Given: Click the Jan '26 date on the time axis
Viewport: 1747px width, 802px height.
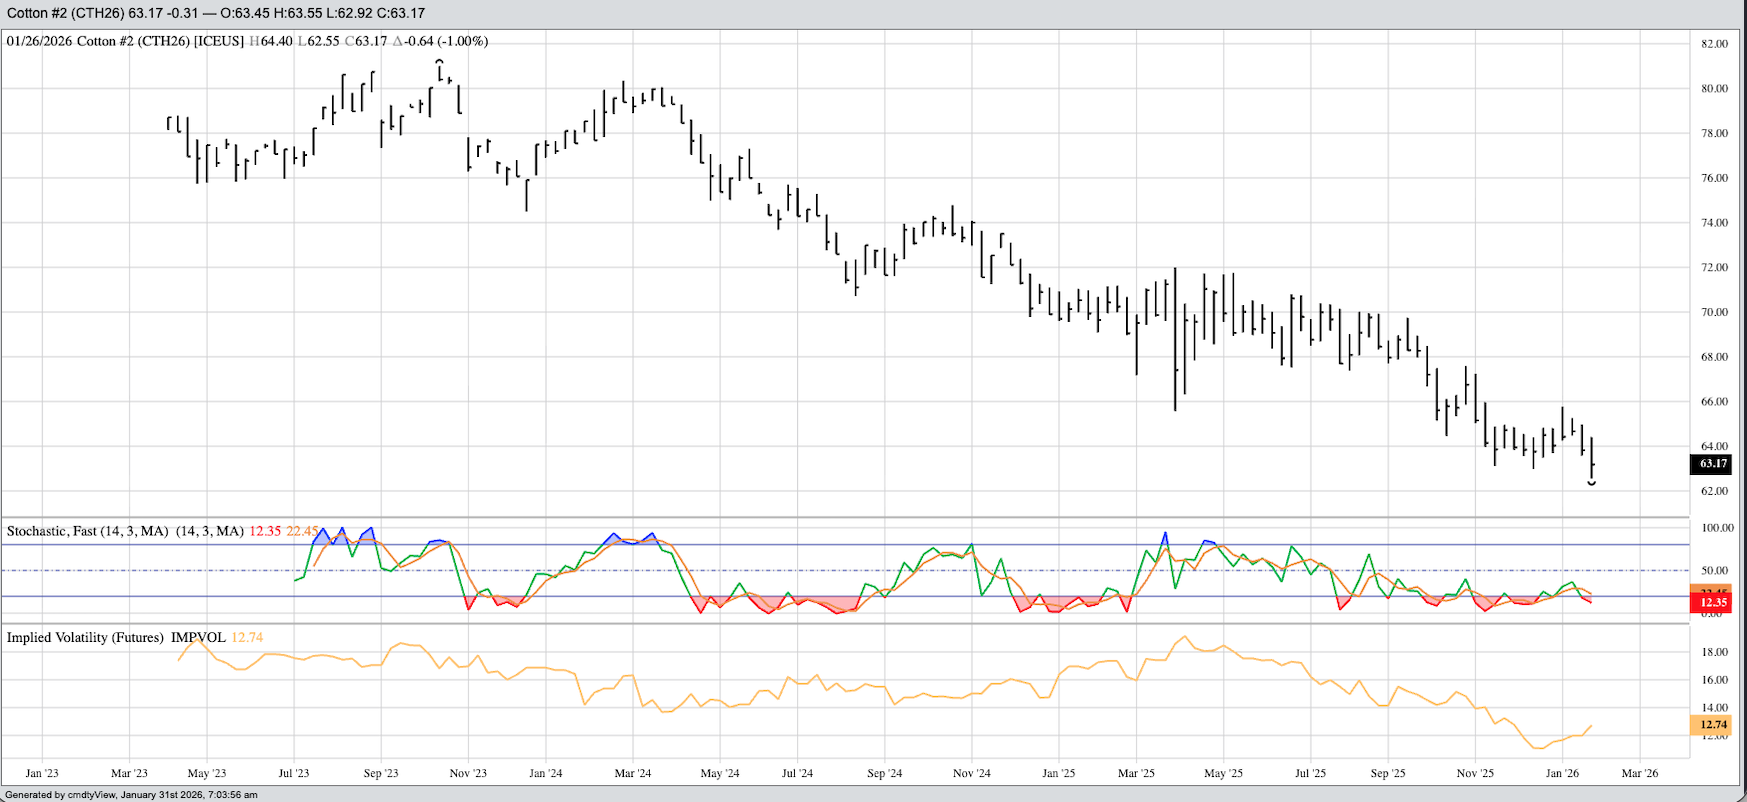Looking at the screenshot, I should [x=1562, y=773].
